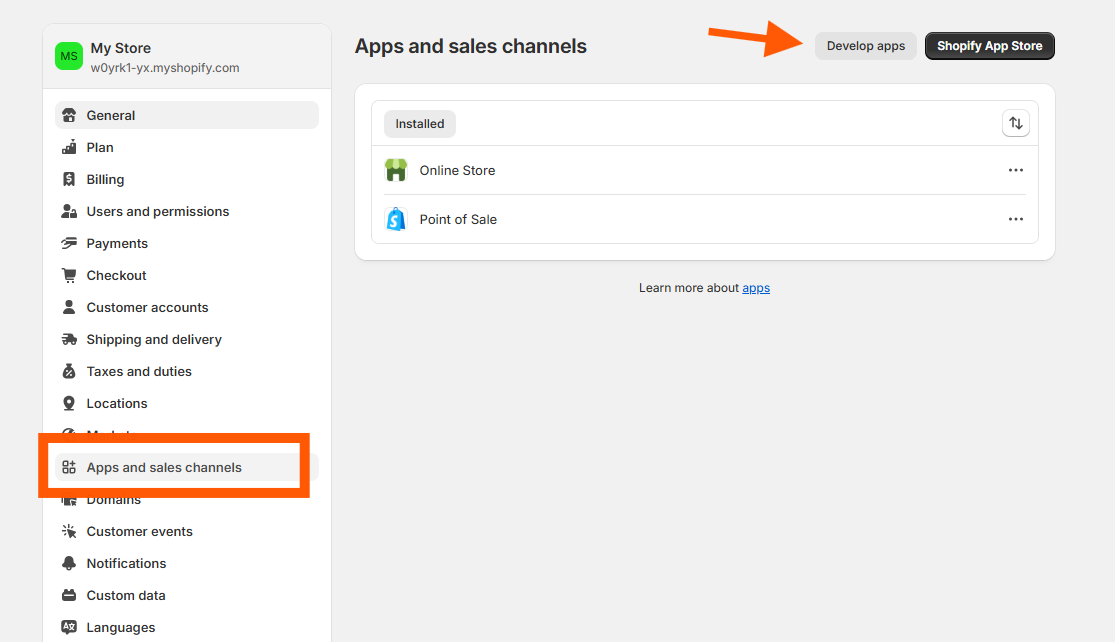Click the Plan chart icon

coord(69,147)
